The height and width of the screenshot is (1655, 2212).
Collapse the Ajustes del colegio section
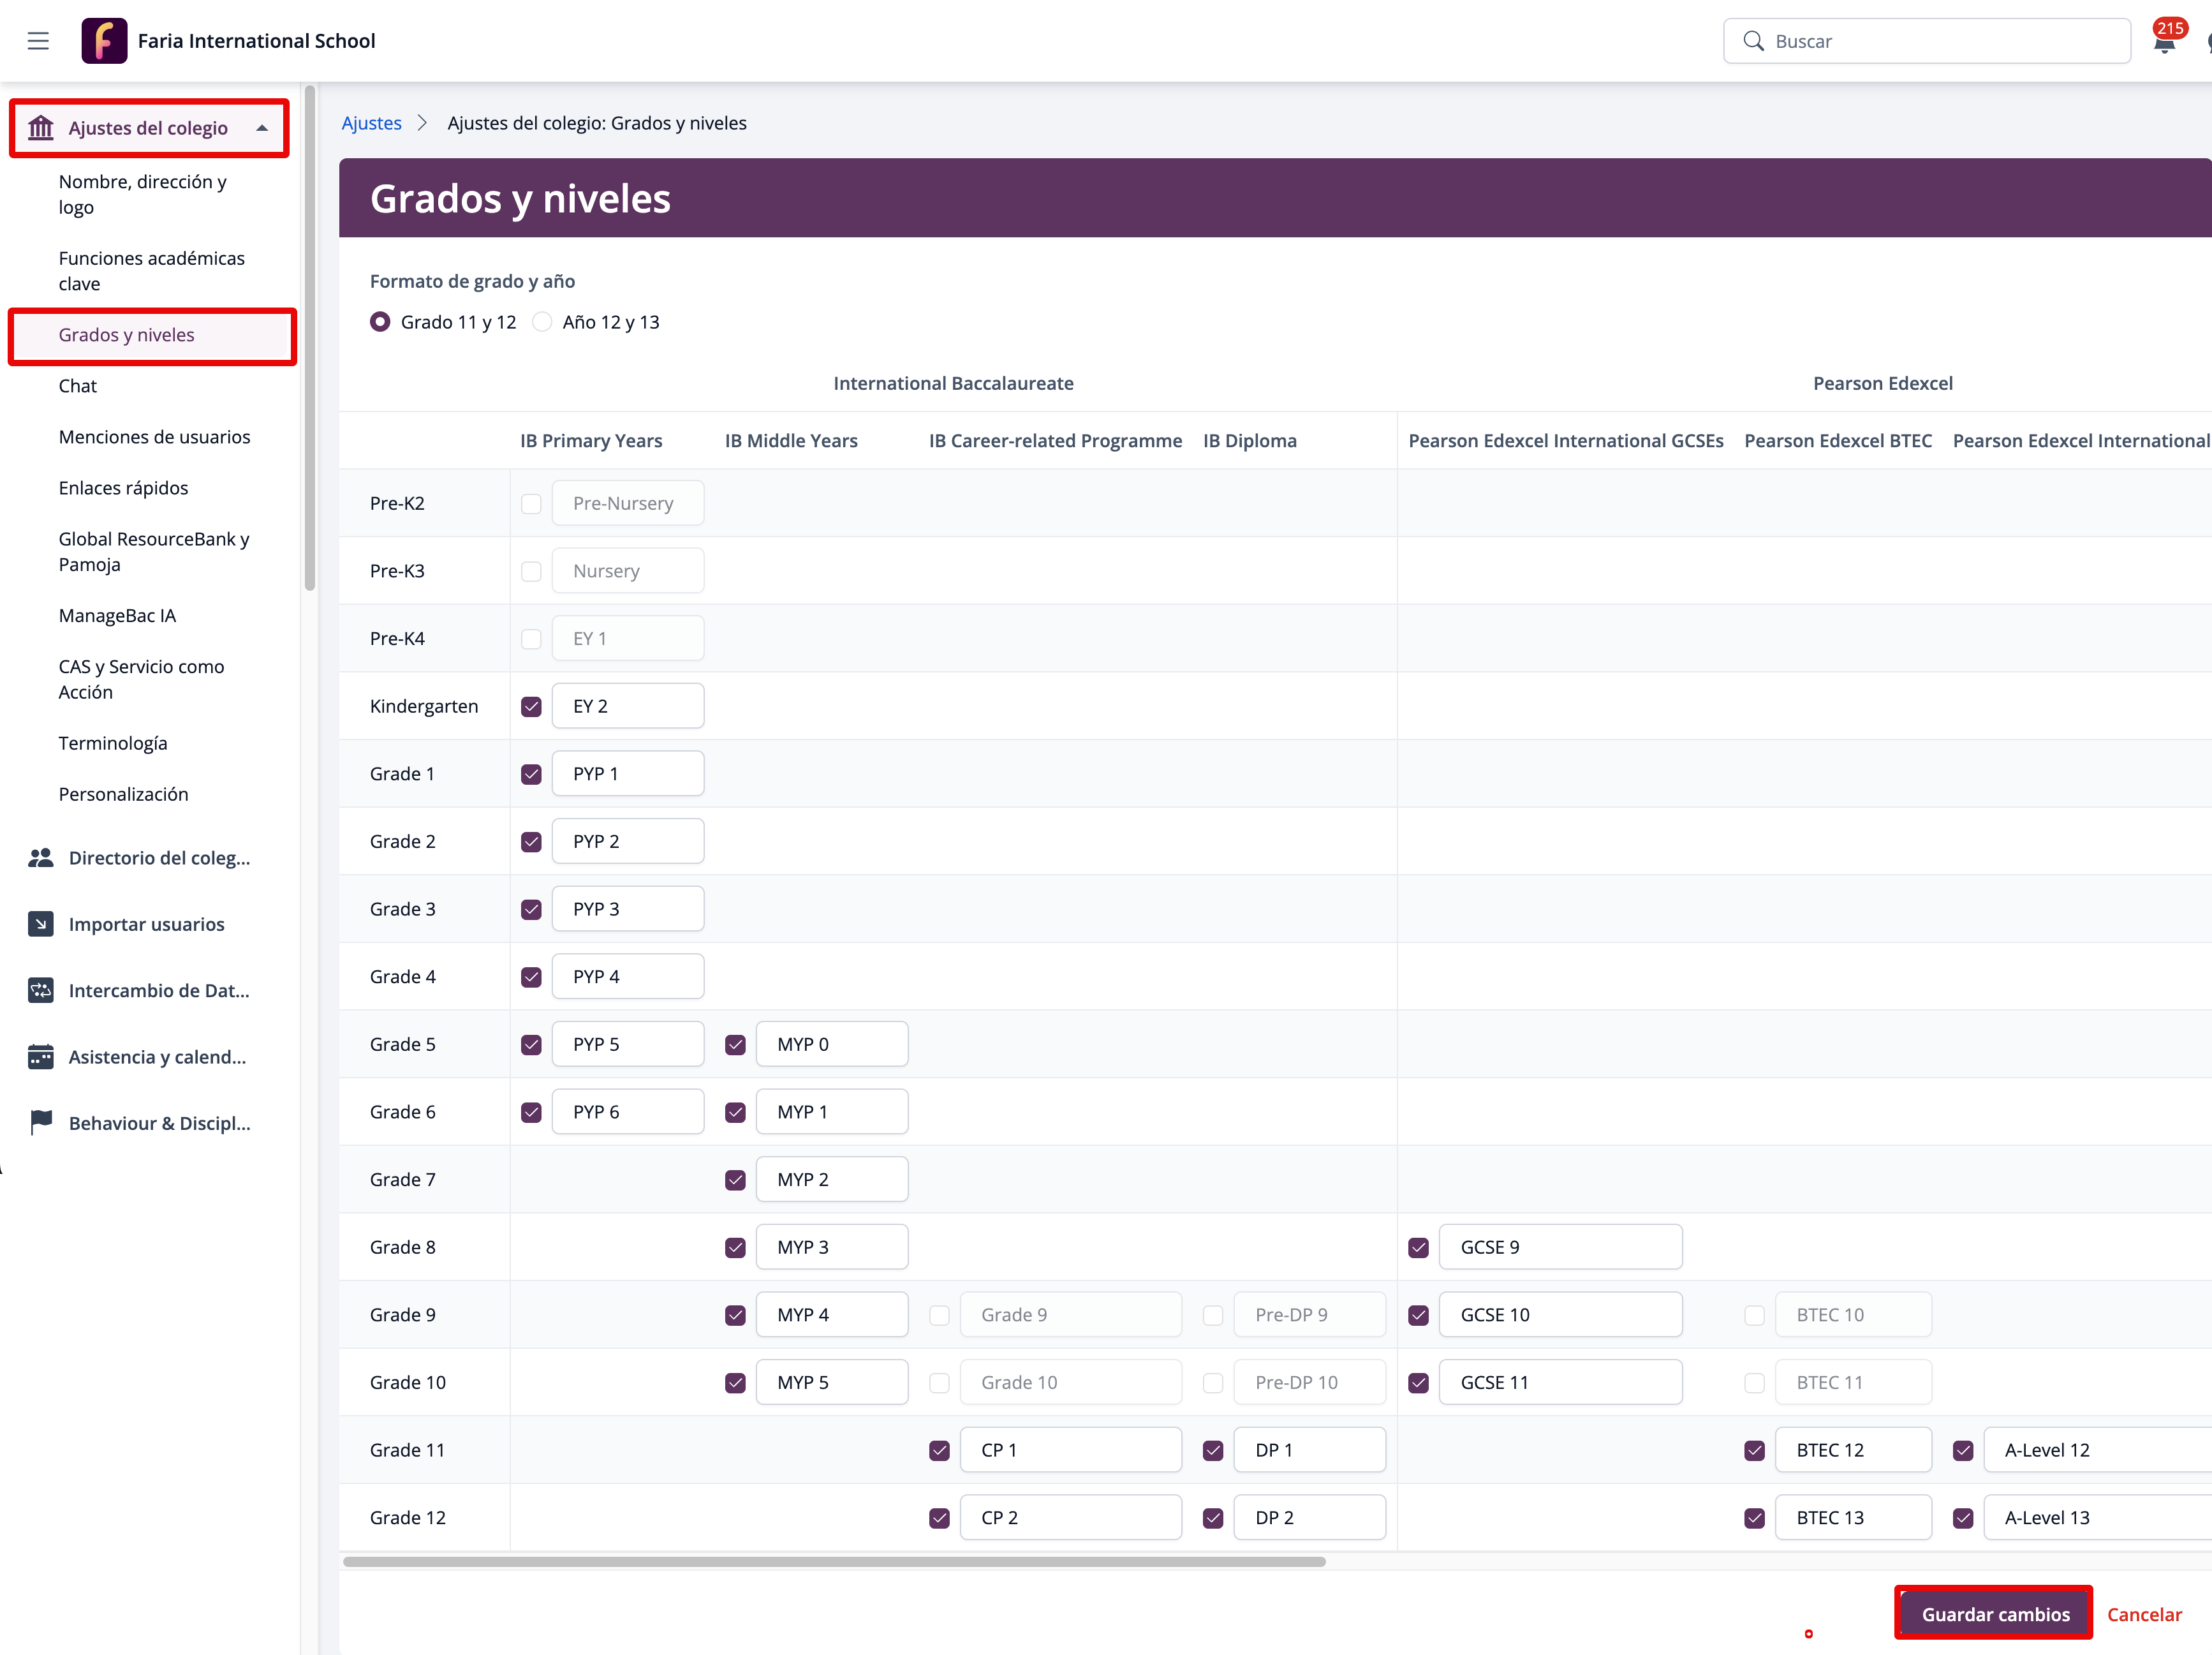262,128
